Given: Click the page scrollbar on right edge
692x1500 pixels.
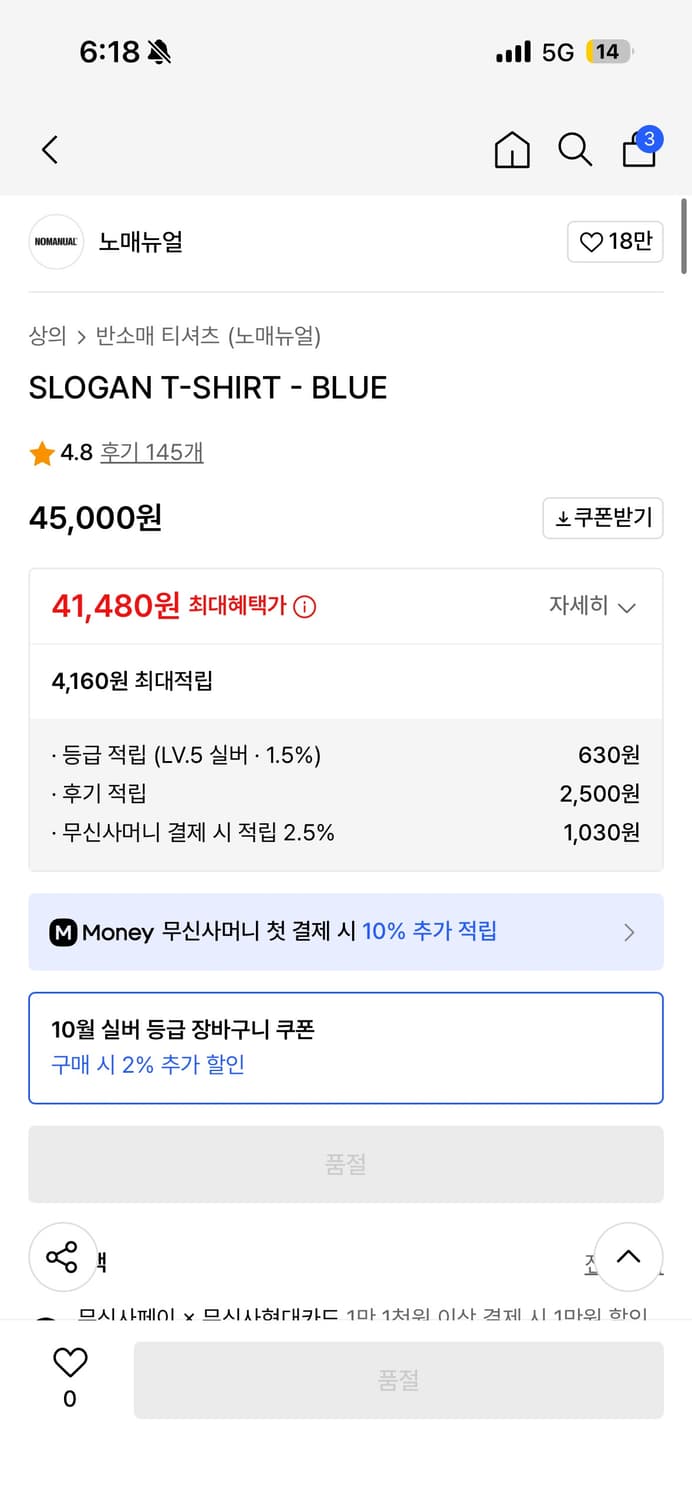Looking at the screenshot, I should (684, 236).
